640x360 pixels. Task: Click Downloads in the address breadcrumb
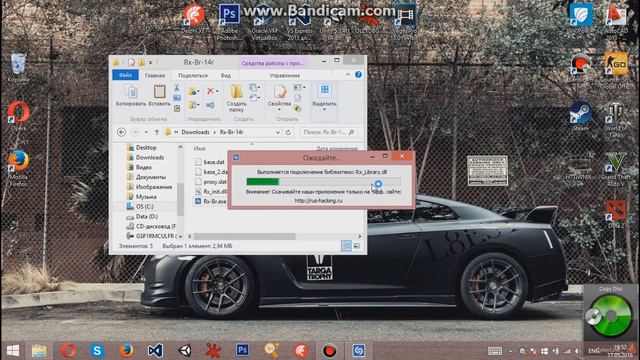[195, 132]
